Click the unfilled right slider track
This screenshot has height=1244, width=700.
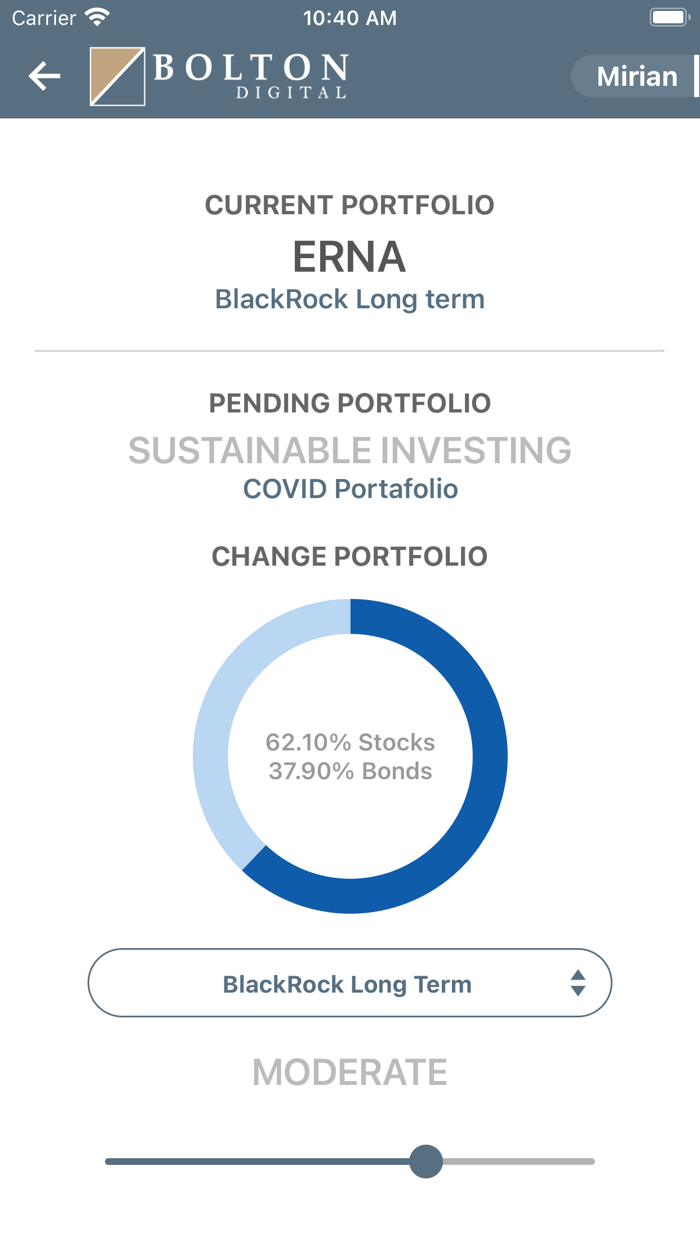518,1162
